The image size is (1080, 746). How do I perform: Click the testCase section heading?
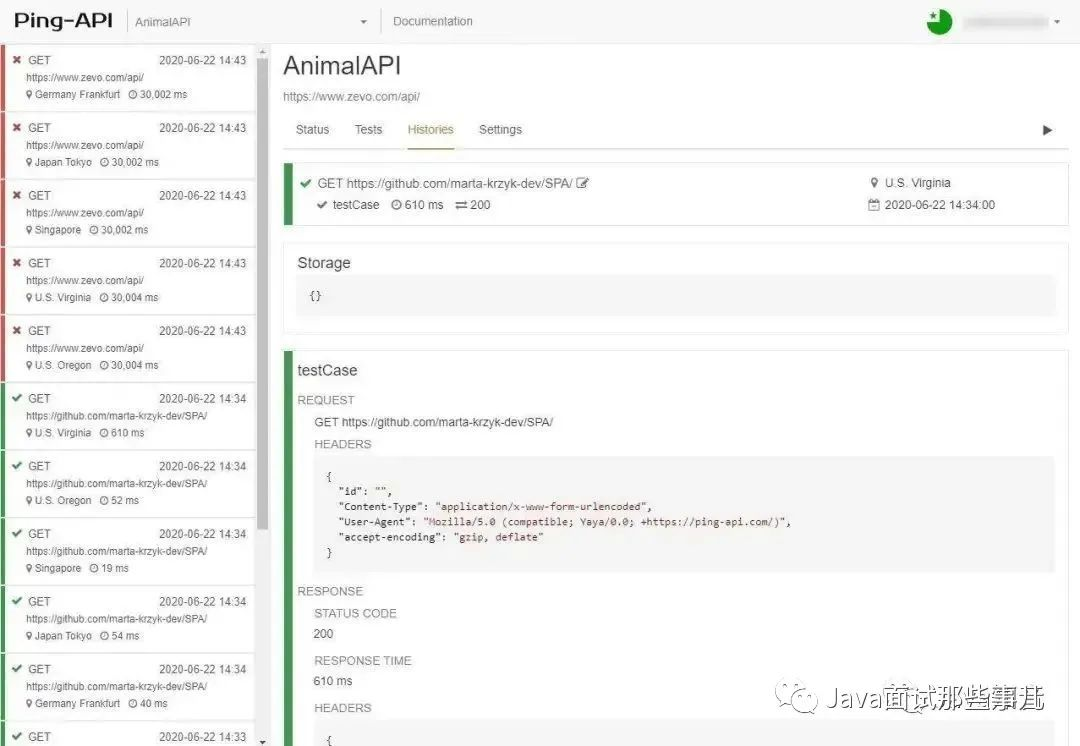[x=327, y=371]
